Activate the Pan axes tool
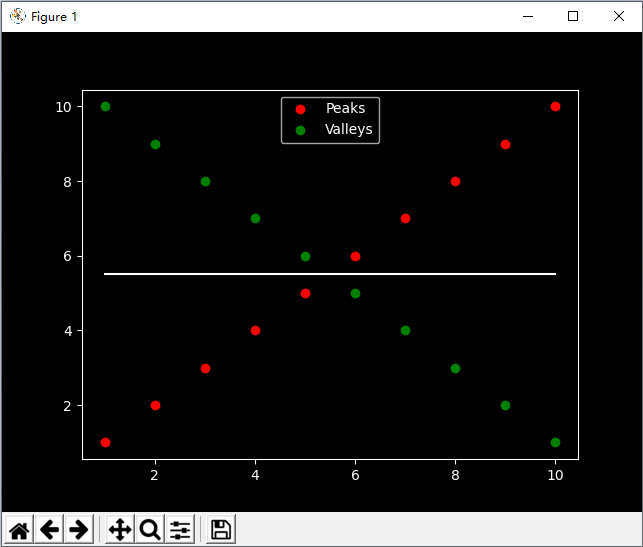The height and width of the screenshot is (547, 643). point(120,529)
